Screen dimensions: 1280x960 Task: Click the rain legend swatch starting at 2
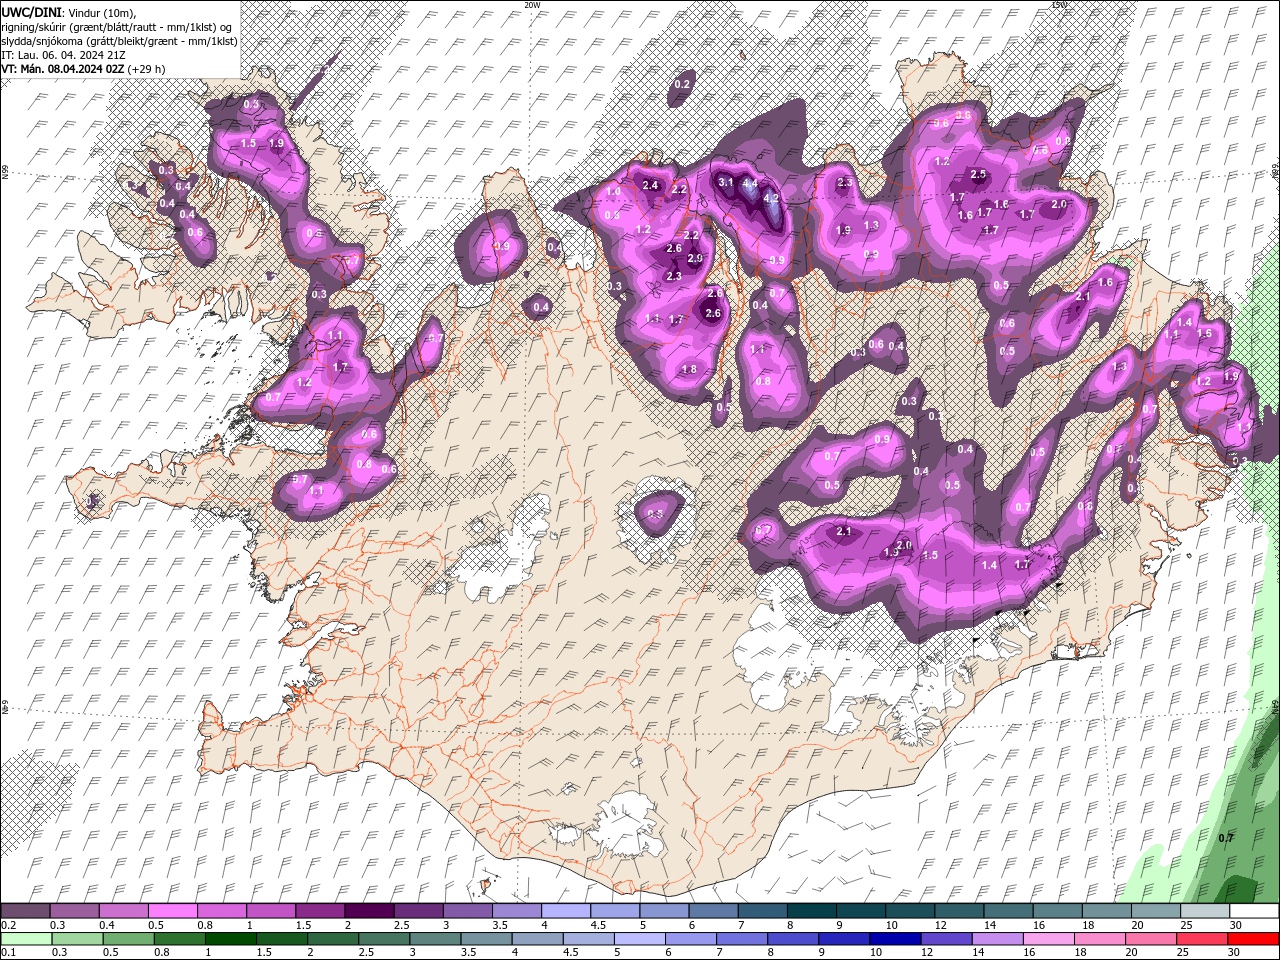click(332, 939)
